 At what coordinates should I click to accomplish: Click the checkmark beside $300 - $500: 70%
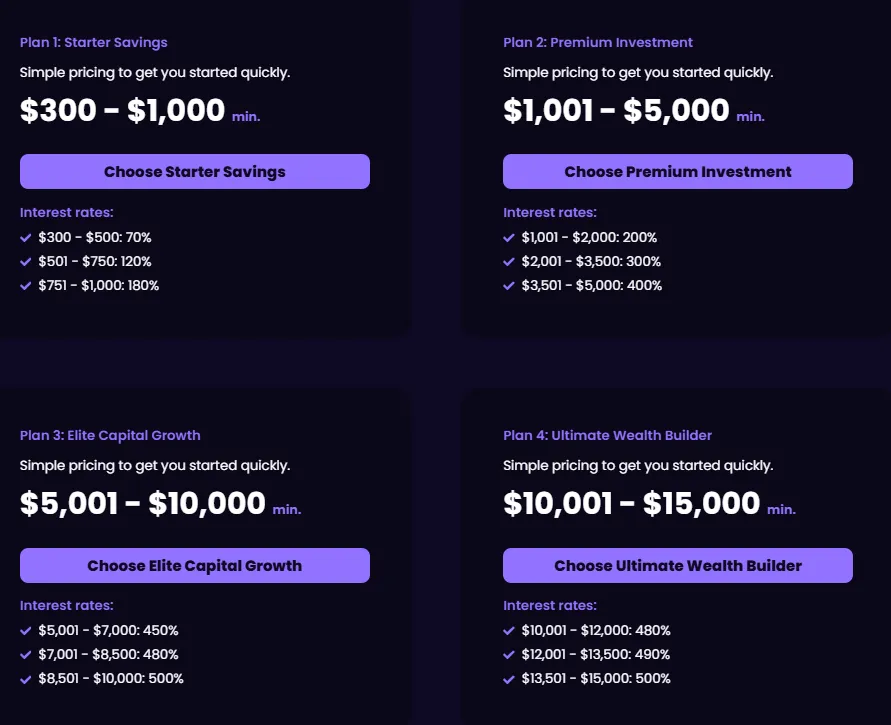coord(26,238)
